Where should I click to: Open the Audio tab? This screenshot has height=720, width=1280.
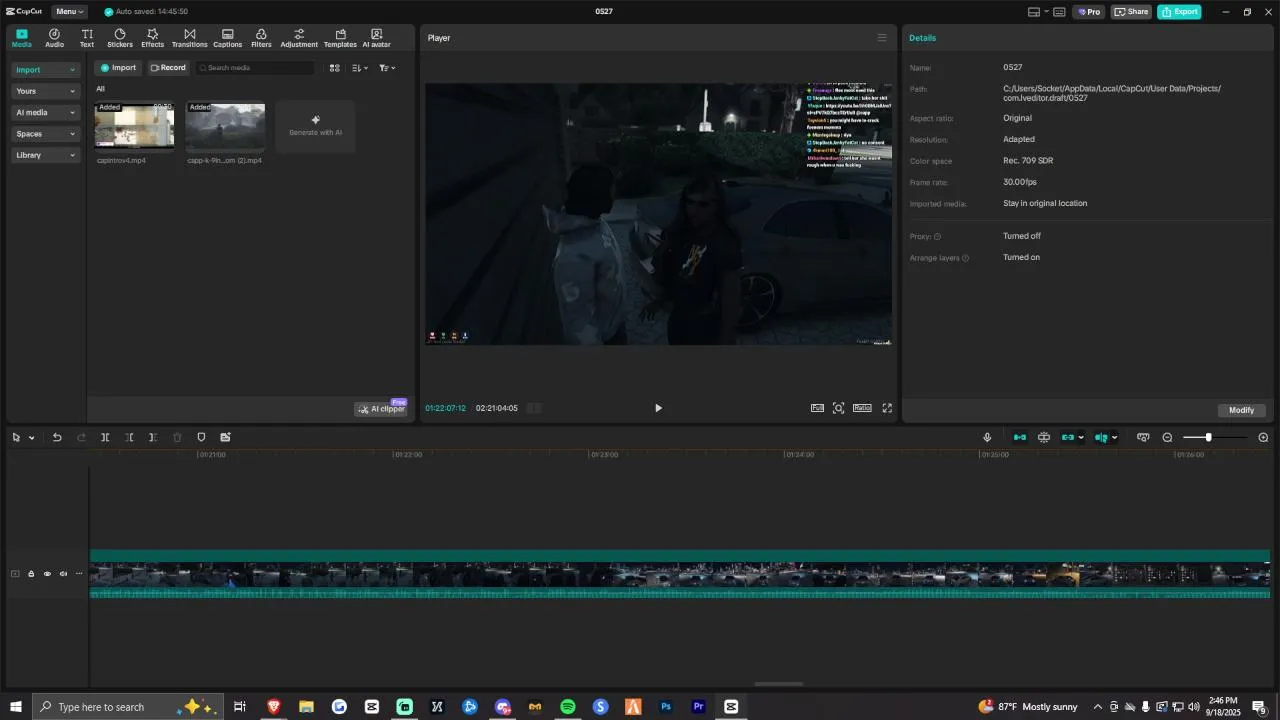click(x=54, y=38)
